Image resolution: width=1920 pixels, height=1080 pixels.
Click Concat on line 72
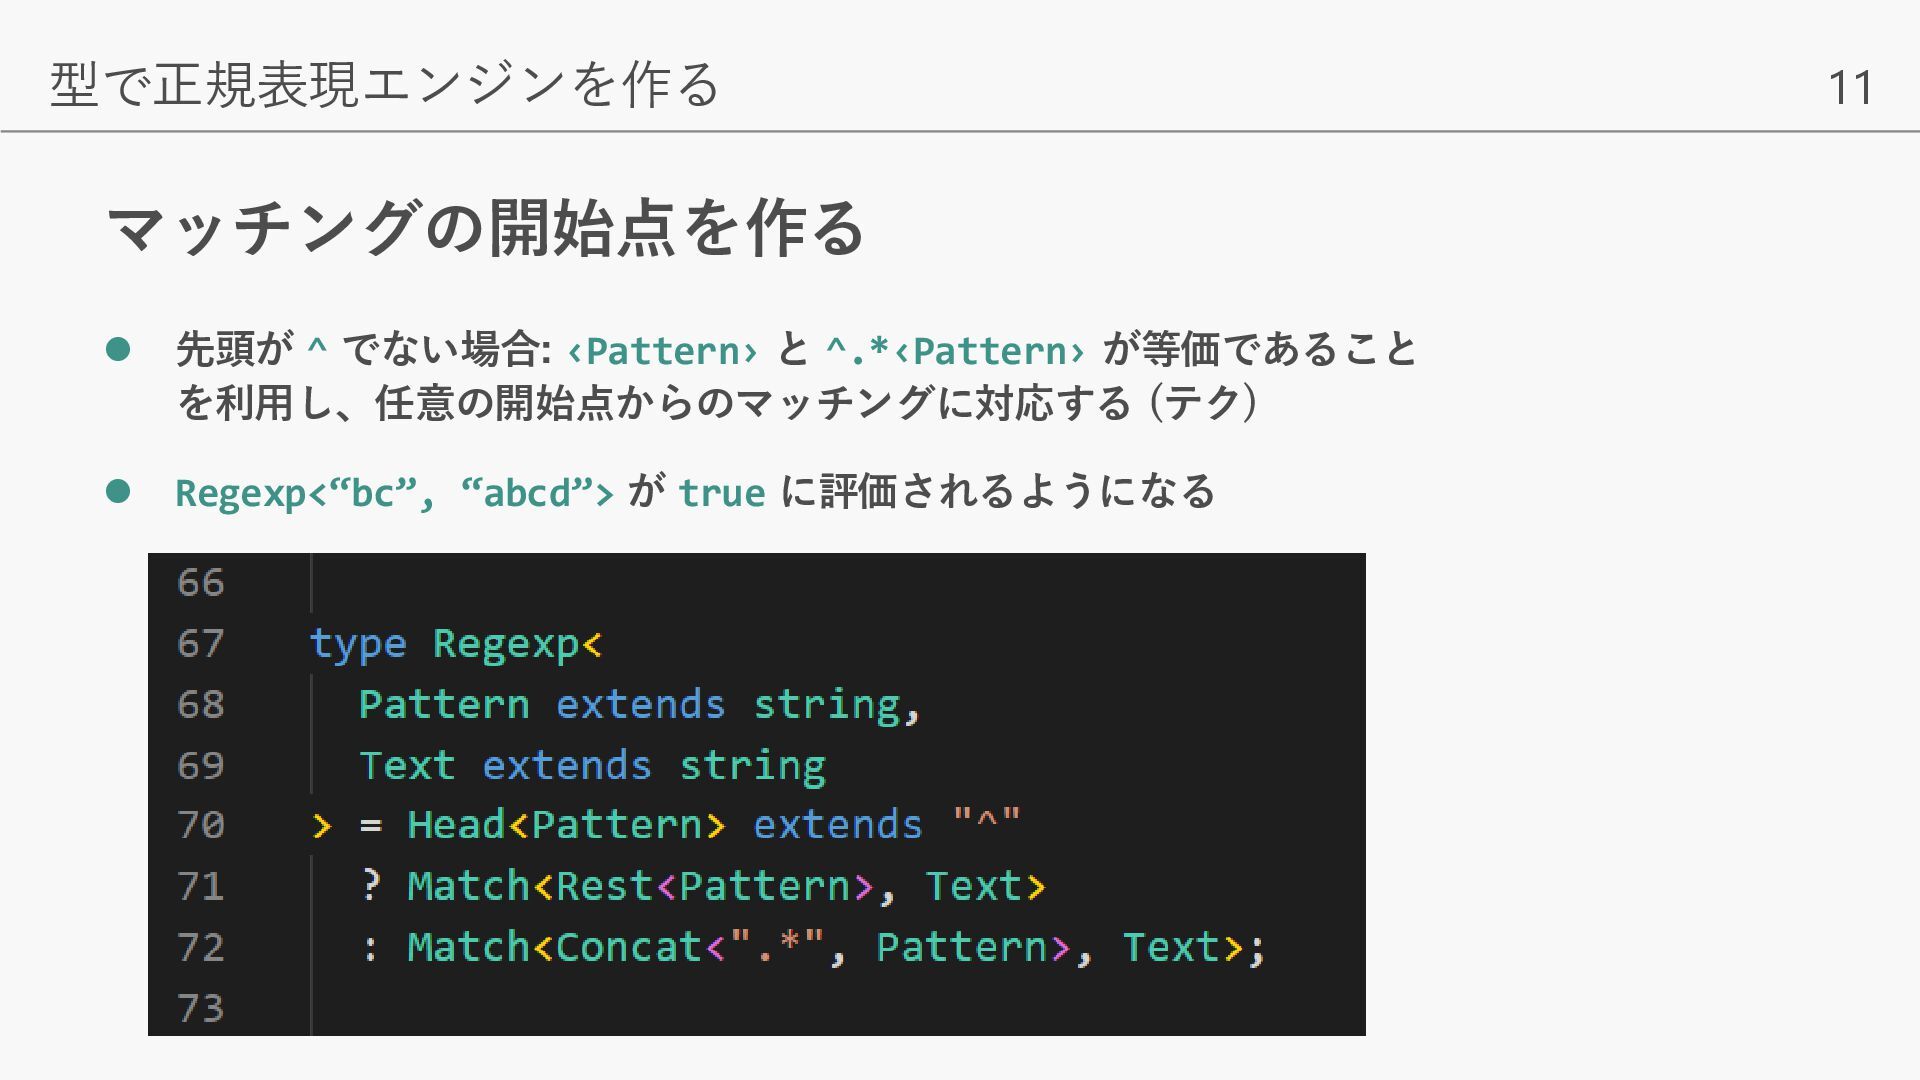pos(628,948)
